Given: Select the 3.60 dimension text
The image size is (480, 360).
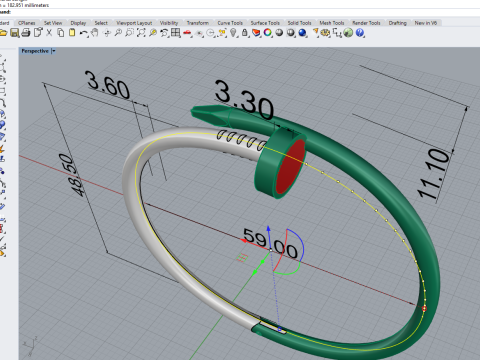Looking at the screenshot, I should coord(108,85).
